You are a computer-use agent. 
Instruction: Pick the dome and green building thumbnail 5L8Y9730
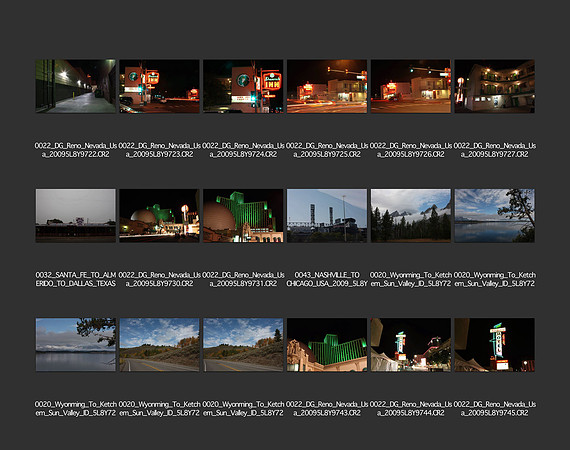[x=159, y=216]
